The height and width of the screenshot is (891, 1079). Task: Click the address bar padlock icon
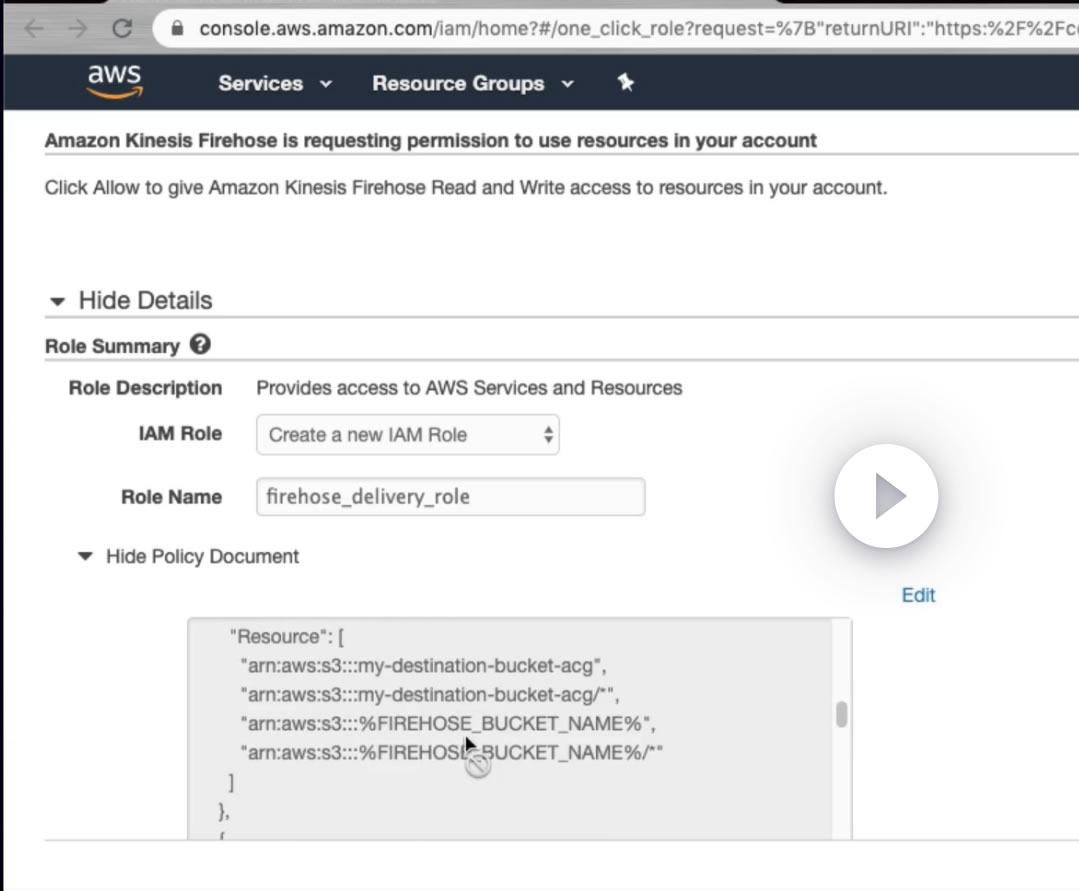178,28
